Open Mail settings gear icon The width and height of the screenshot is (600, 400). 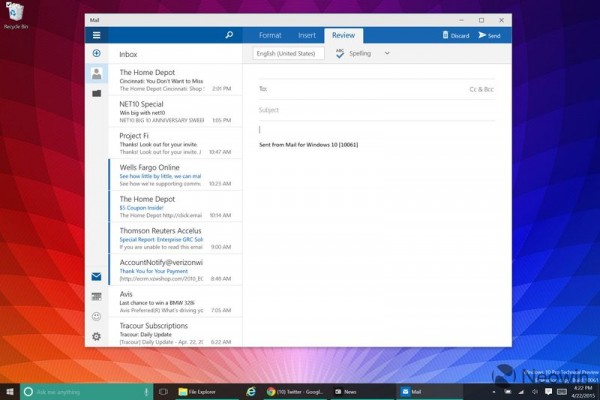click(97, 336)
